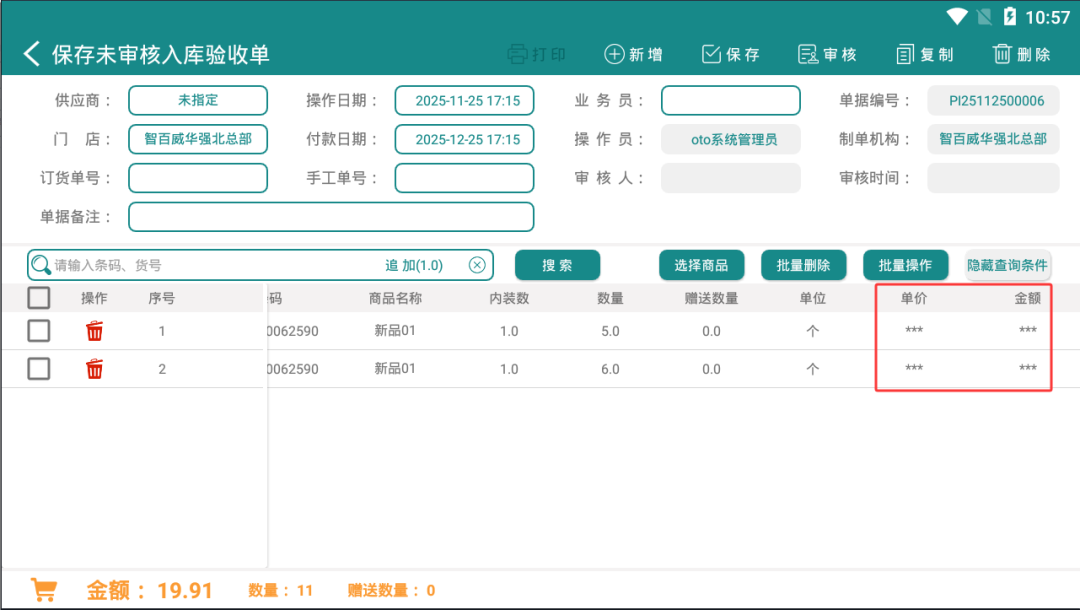This screenshot has width=1080, height=610.
Task: Click the 选择商品 button
Action: [x=701, y=265]
